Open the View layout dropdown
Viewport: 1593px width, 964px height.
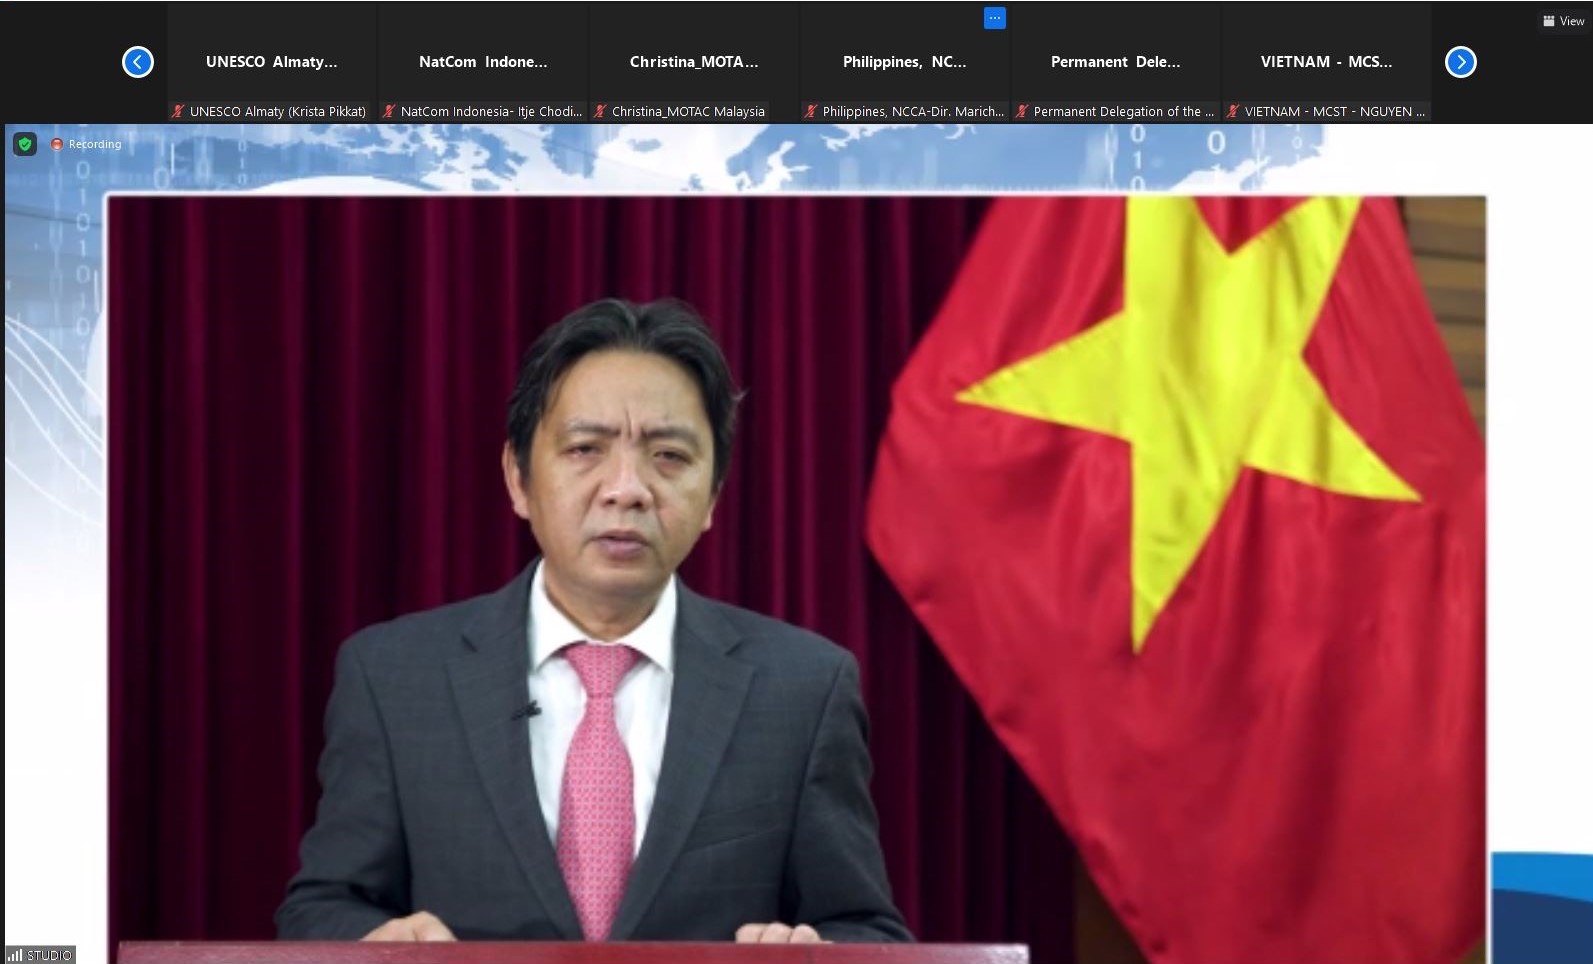[x=1563, y=21]
